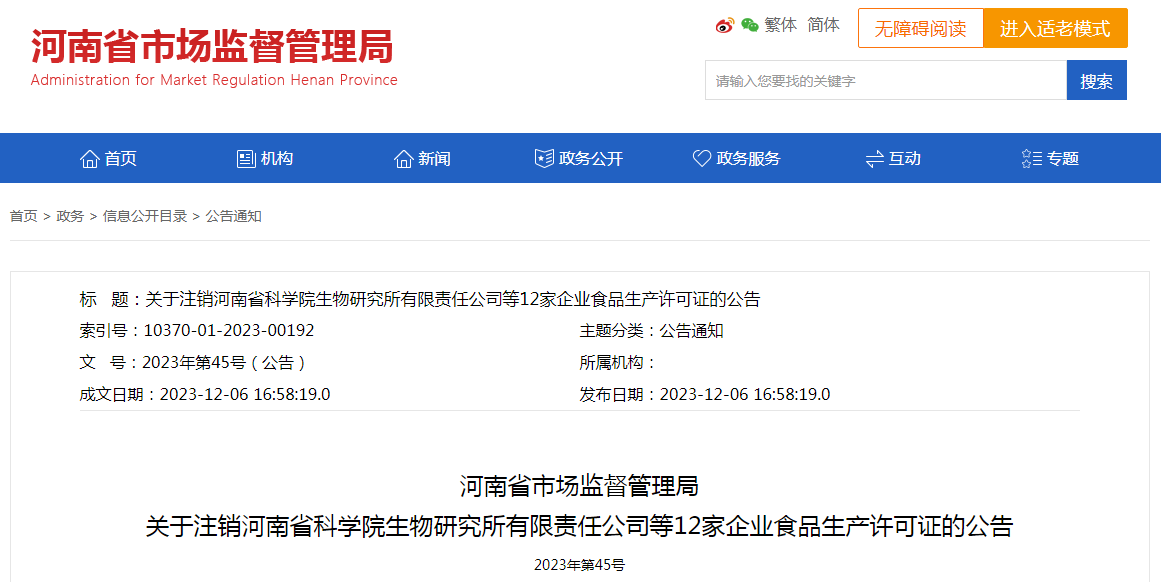Click the heart icon beside 政务服务

point(702,158)
